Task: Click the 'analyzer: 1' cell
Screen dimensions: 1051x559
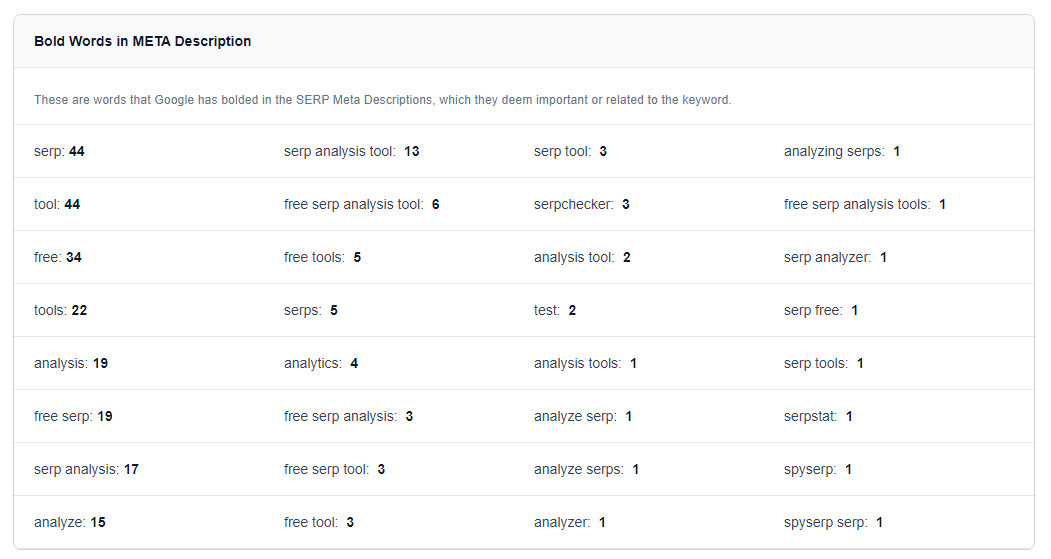Action: [x=569, y=522]
